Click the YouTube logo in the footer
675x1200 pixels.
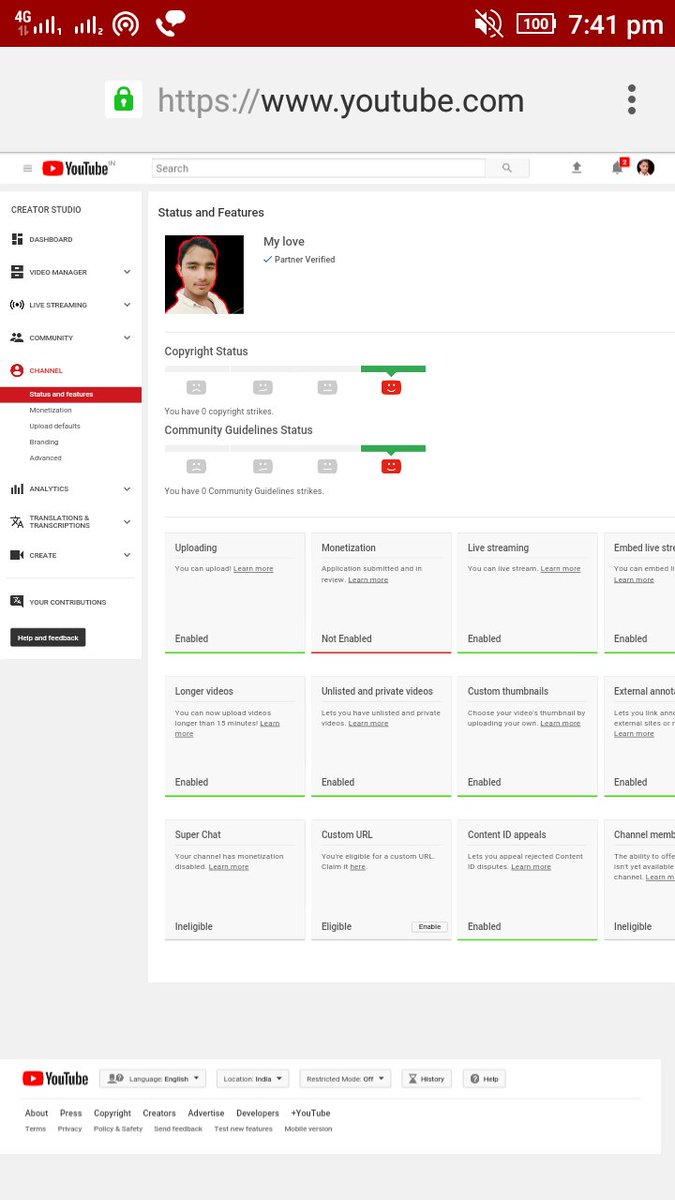tap(55, 1079)
